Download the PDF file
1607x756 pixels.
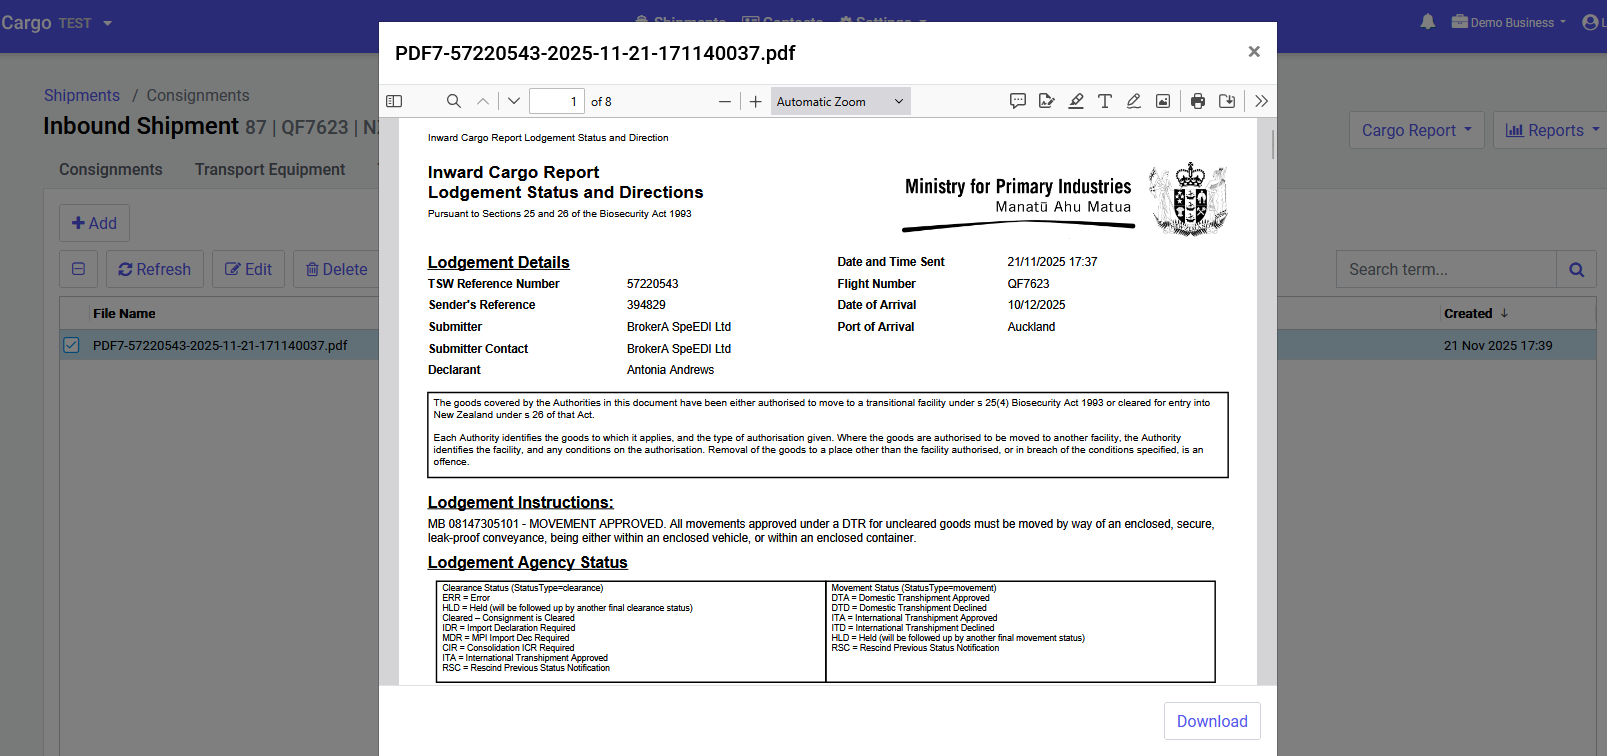pyautogui.click(x=1212, y=721)
